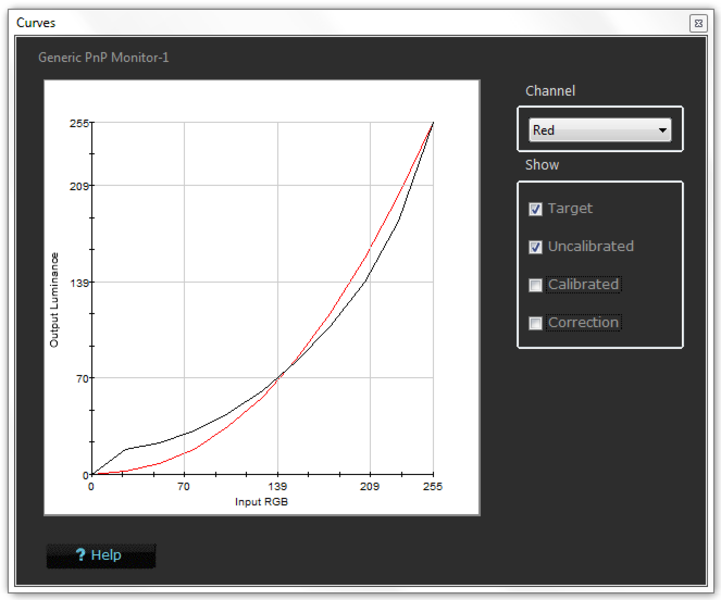Click the Input RGB axis label
Screen dimensions: 721x600
(262, 500)
